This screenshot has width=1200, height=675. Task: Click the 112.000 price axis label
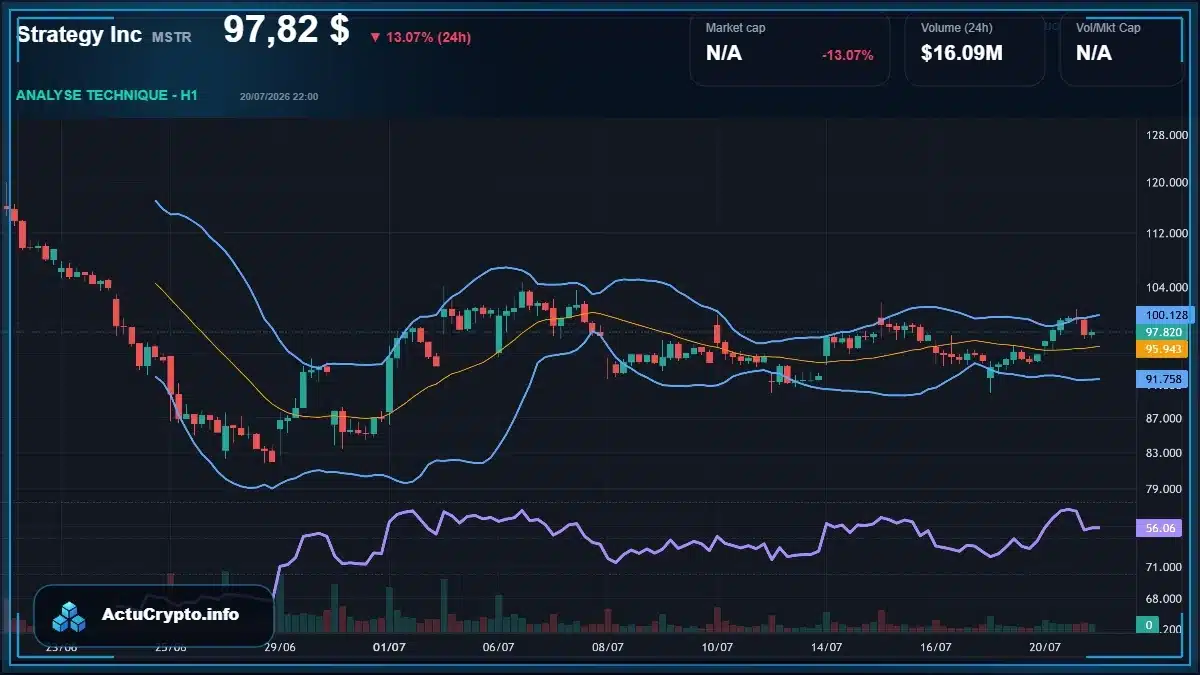1165,233
